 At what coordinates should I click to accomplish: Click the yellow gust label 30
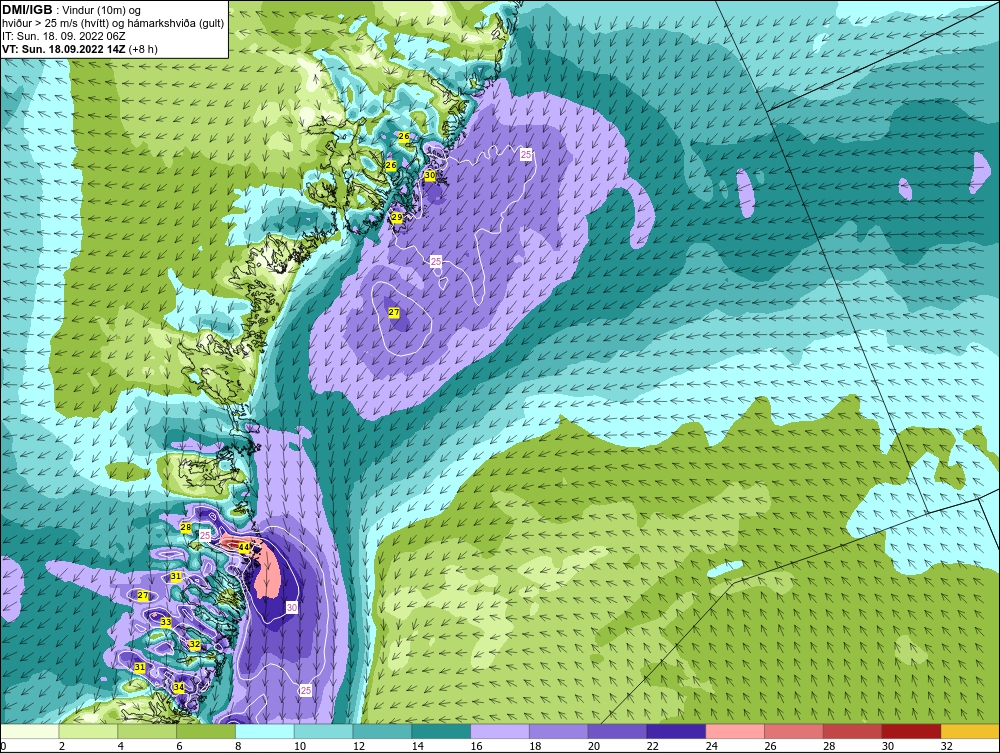pos(430,175)
